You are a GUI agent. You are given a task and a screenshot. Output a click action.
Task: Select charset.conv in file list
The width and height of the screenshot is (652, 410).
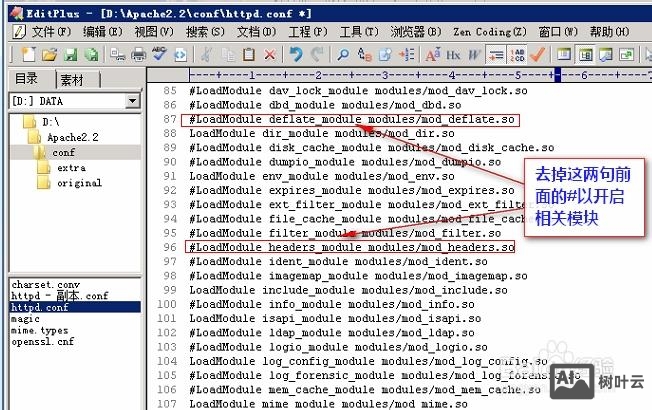(x=46, y=285)
